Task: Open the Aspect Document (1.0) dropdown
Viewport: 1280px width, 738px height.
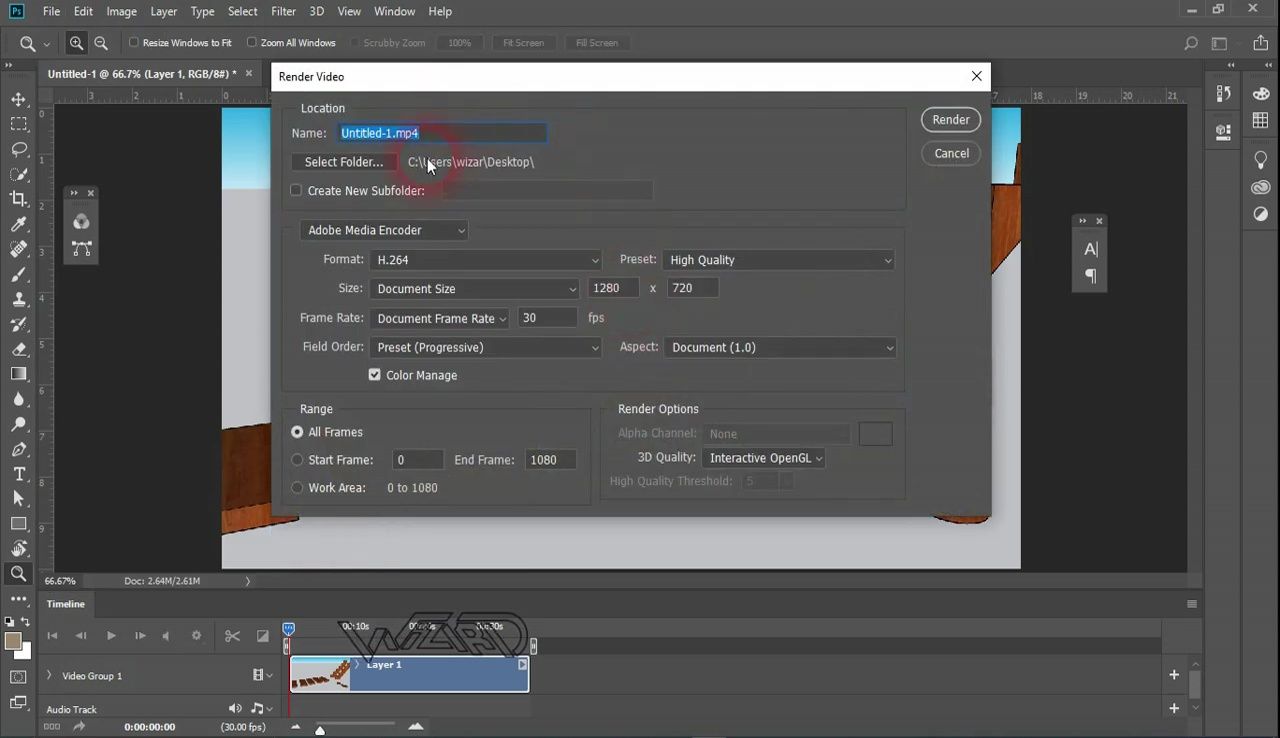Action: pos(780,347)
